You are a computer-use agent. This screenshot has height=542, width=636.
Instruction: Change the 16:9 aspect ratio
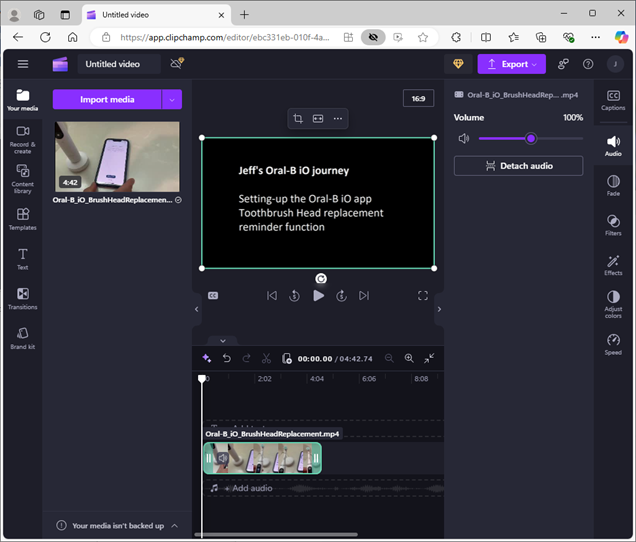(418, 98)
